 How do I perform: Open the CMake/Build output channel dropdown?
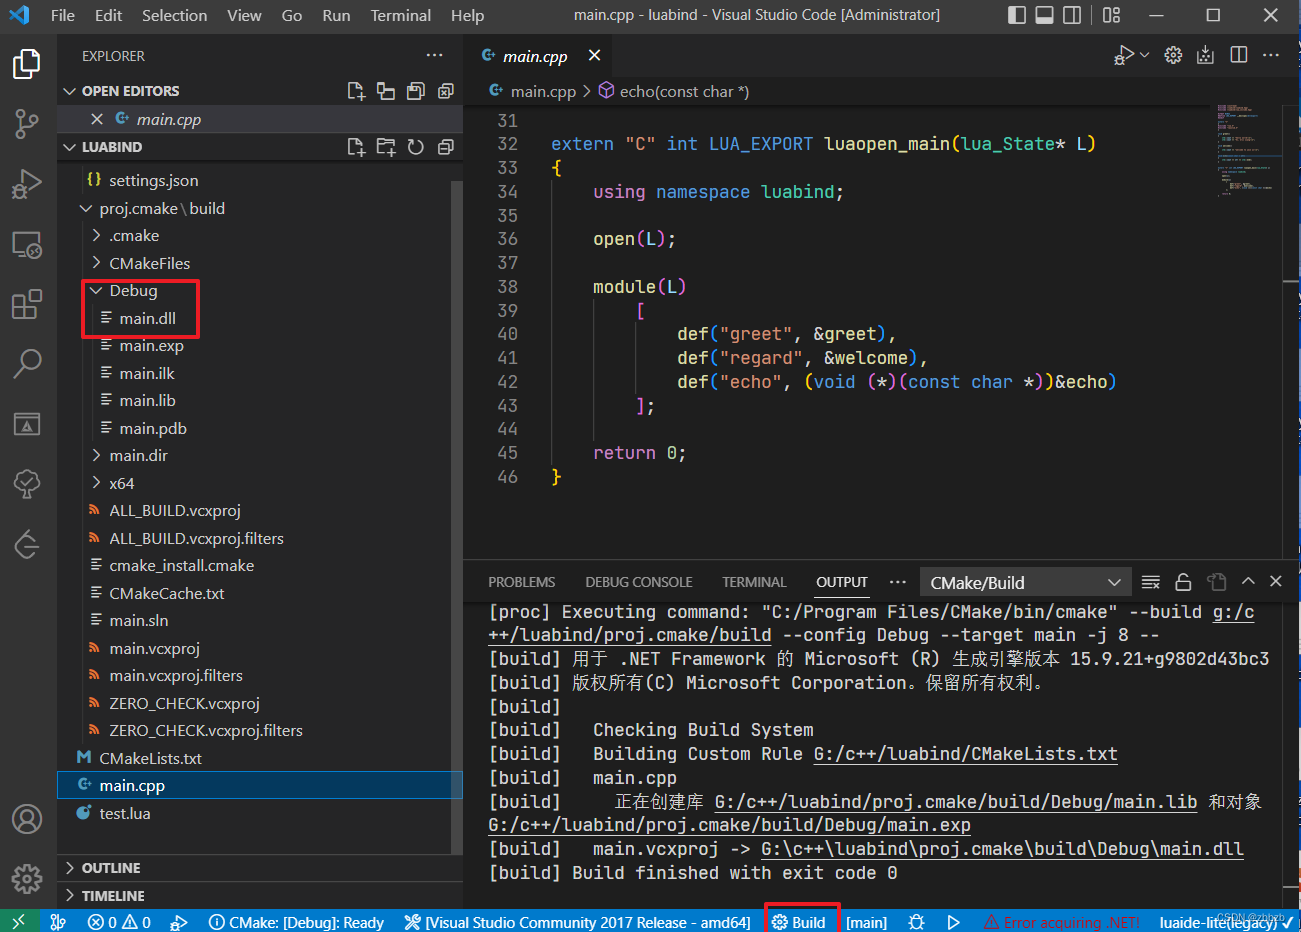pyautogui.click(x=1024, y=581)
